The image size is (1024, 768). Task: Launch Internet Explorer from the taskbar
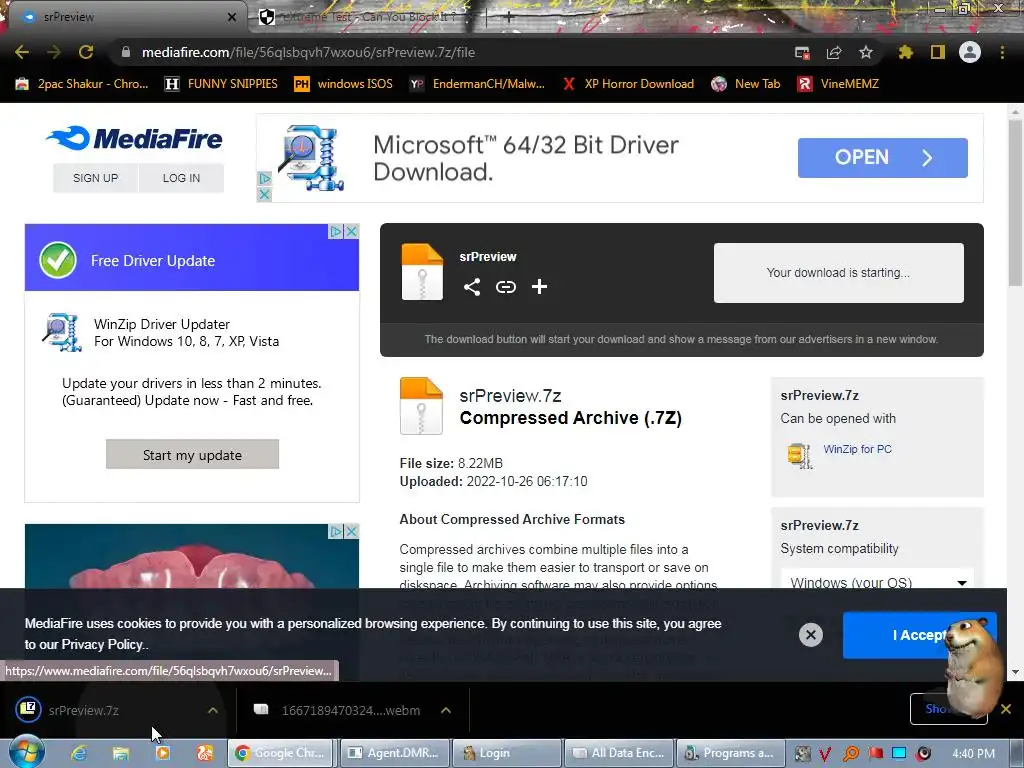(x=79, y=753)
